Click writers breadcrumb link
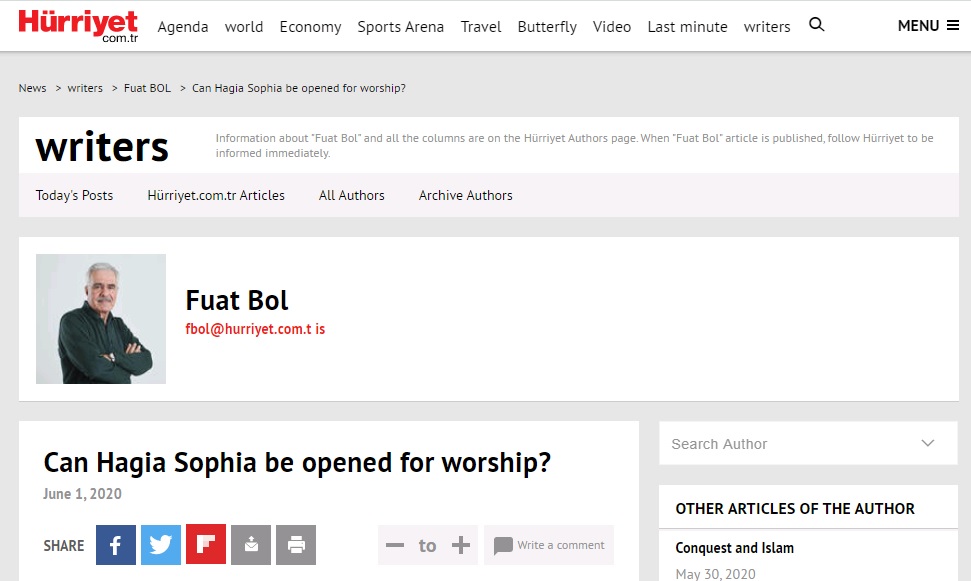The height and width of the screenshot is (581, 971). [x=85, y=88]
